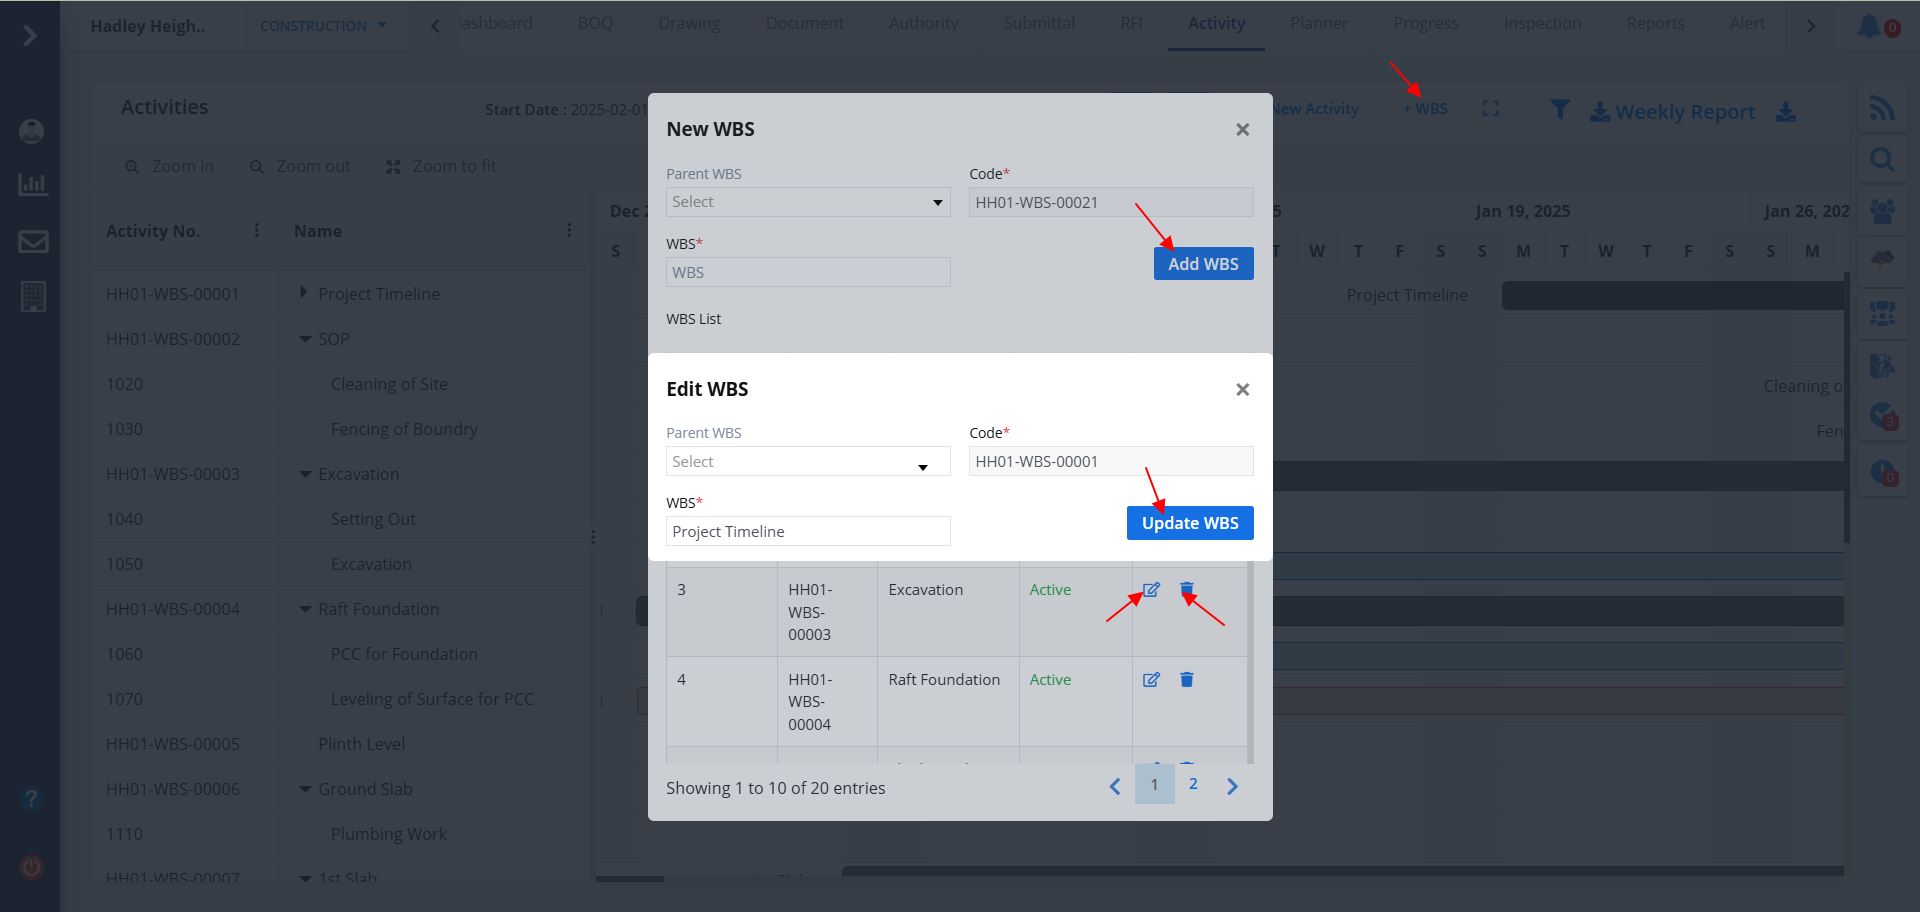Screen dimensions: 1920x912
Task: Open the Parent WBS dropdown in Edit WBS
Action: [x=807, y=462]
